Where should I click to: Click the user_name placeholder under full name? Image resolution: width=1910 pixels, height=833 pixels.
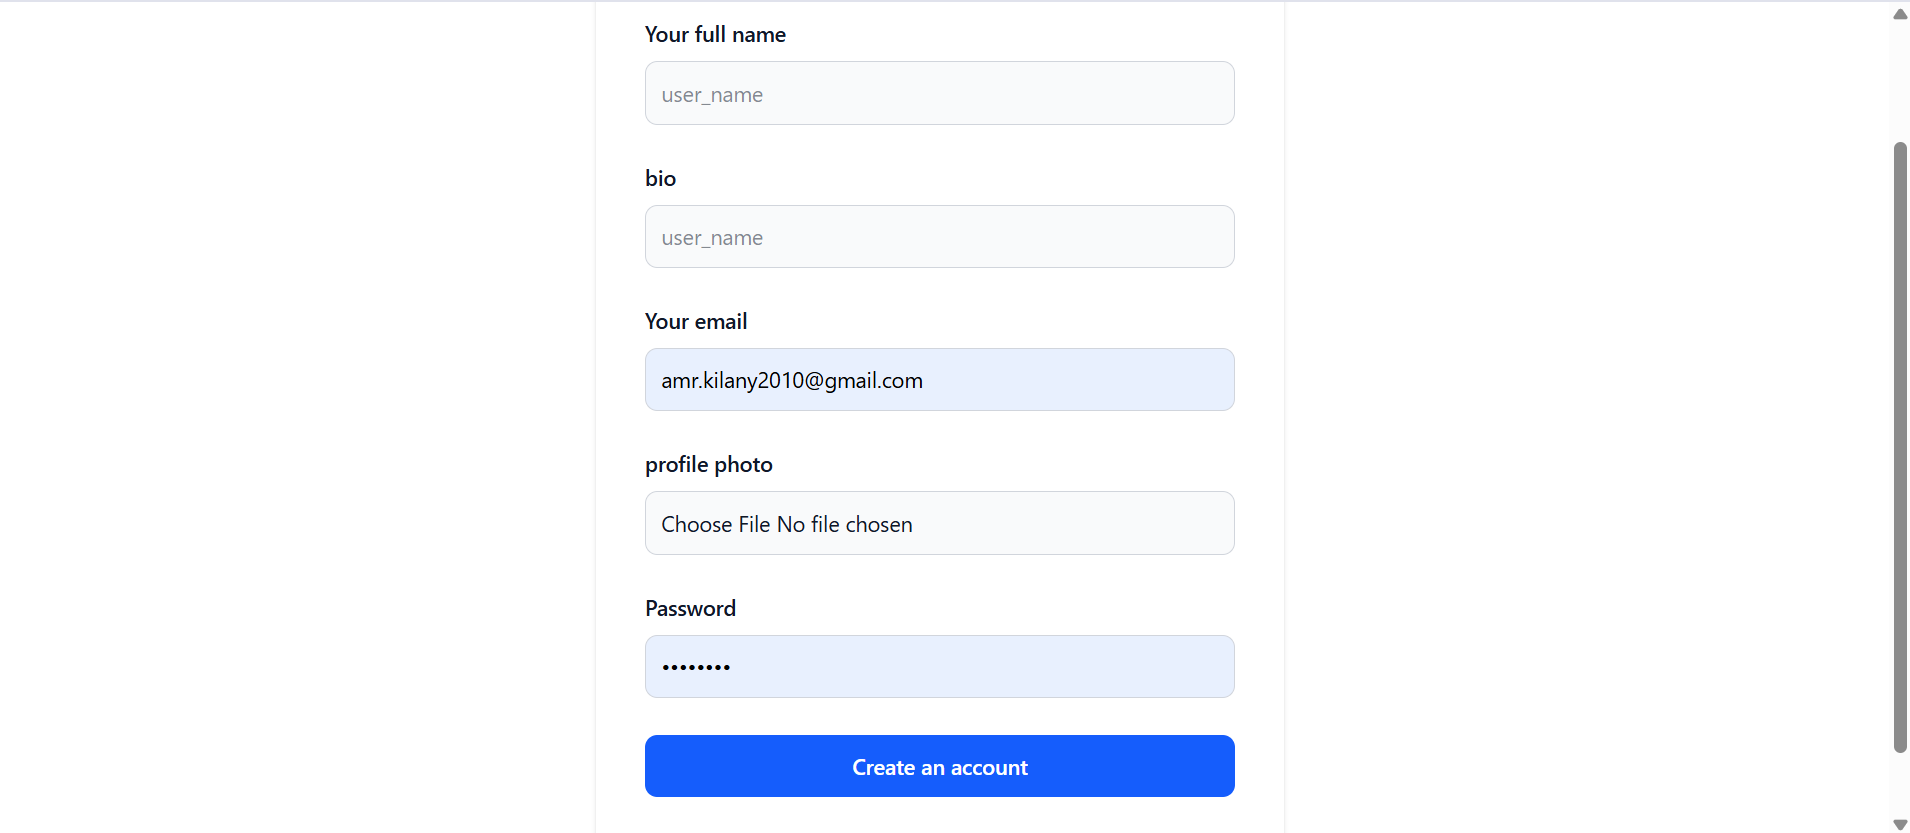(712, 95)
